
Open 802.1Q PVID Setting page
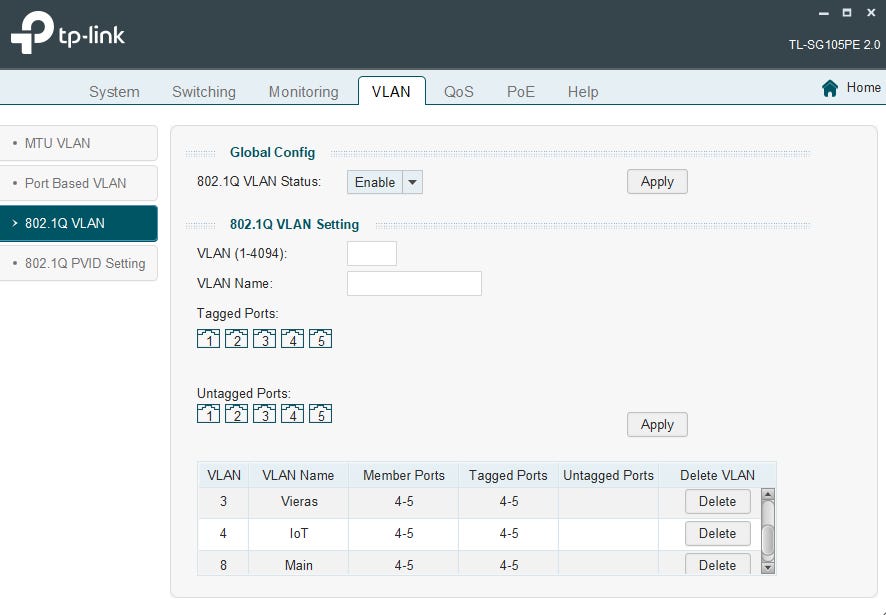[x=79, y=263]
